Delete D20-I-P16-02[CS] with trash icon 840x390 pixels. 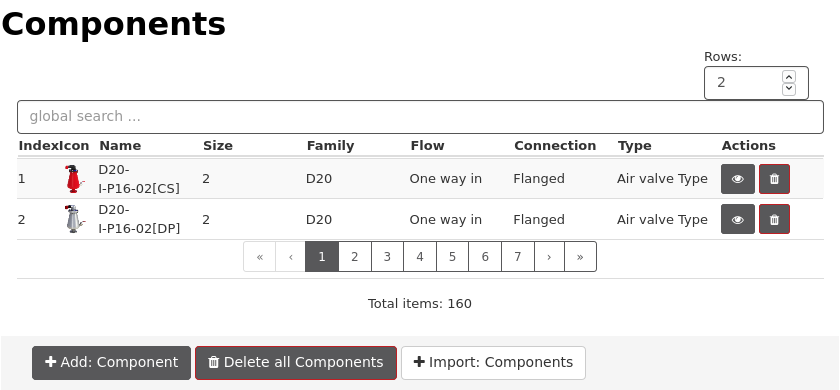[x=774, y=179]
